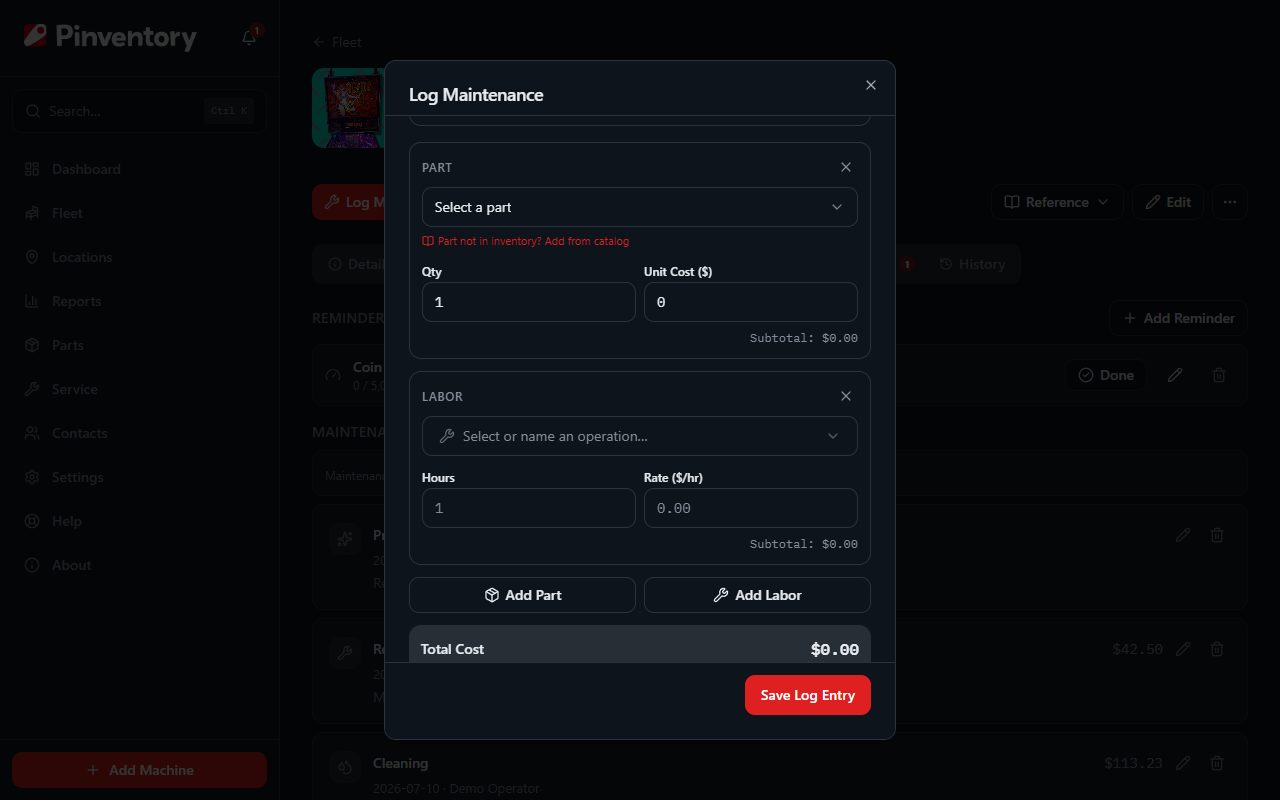
Task: Open the Select a part dropdown
Action: coord(640,207)
